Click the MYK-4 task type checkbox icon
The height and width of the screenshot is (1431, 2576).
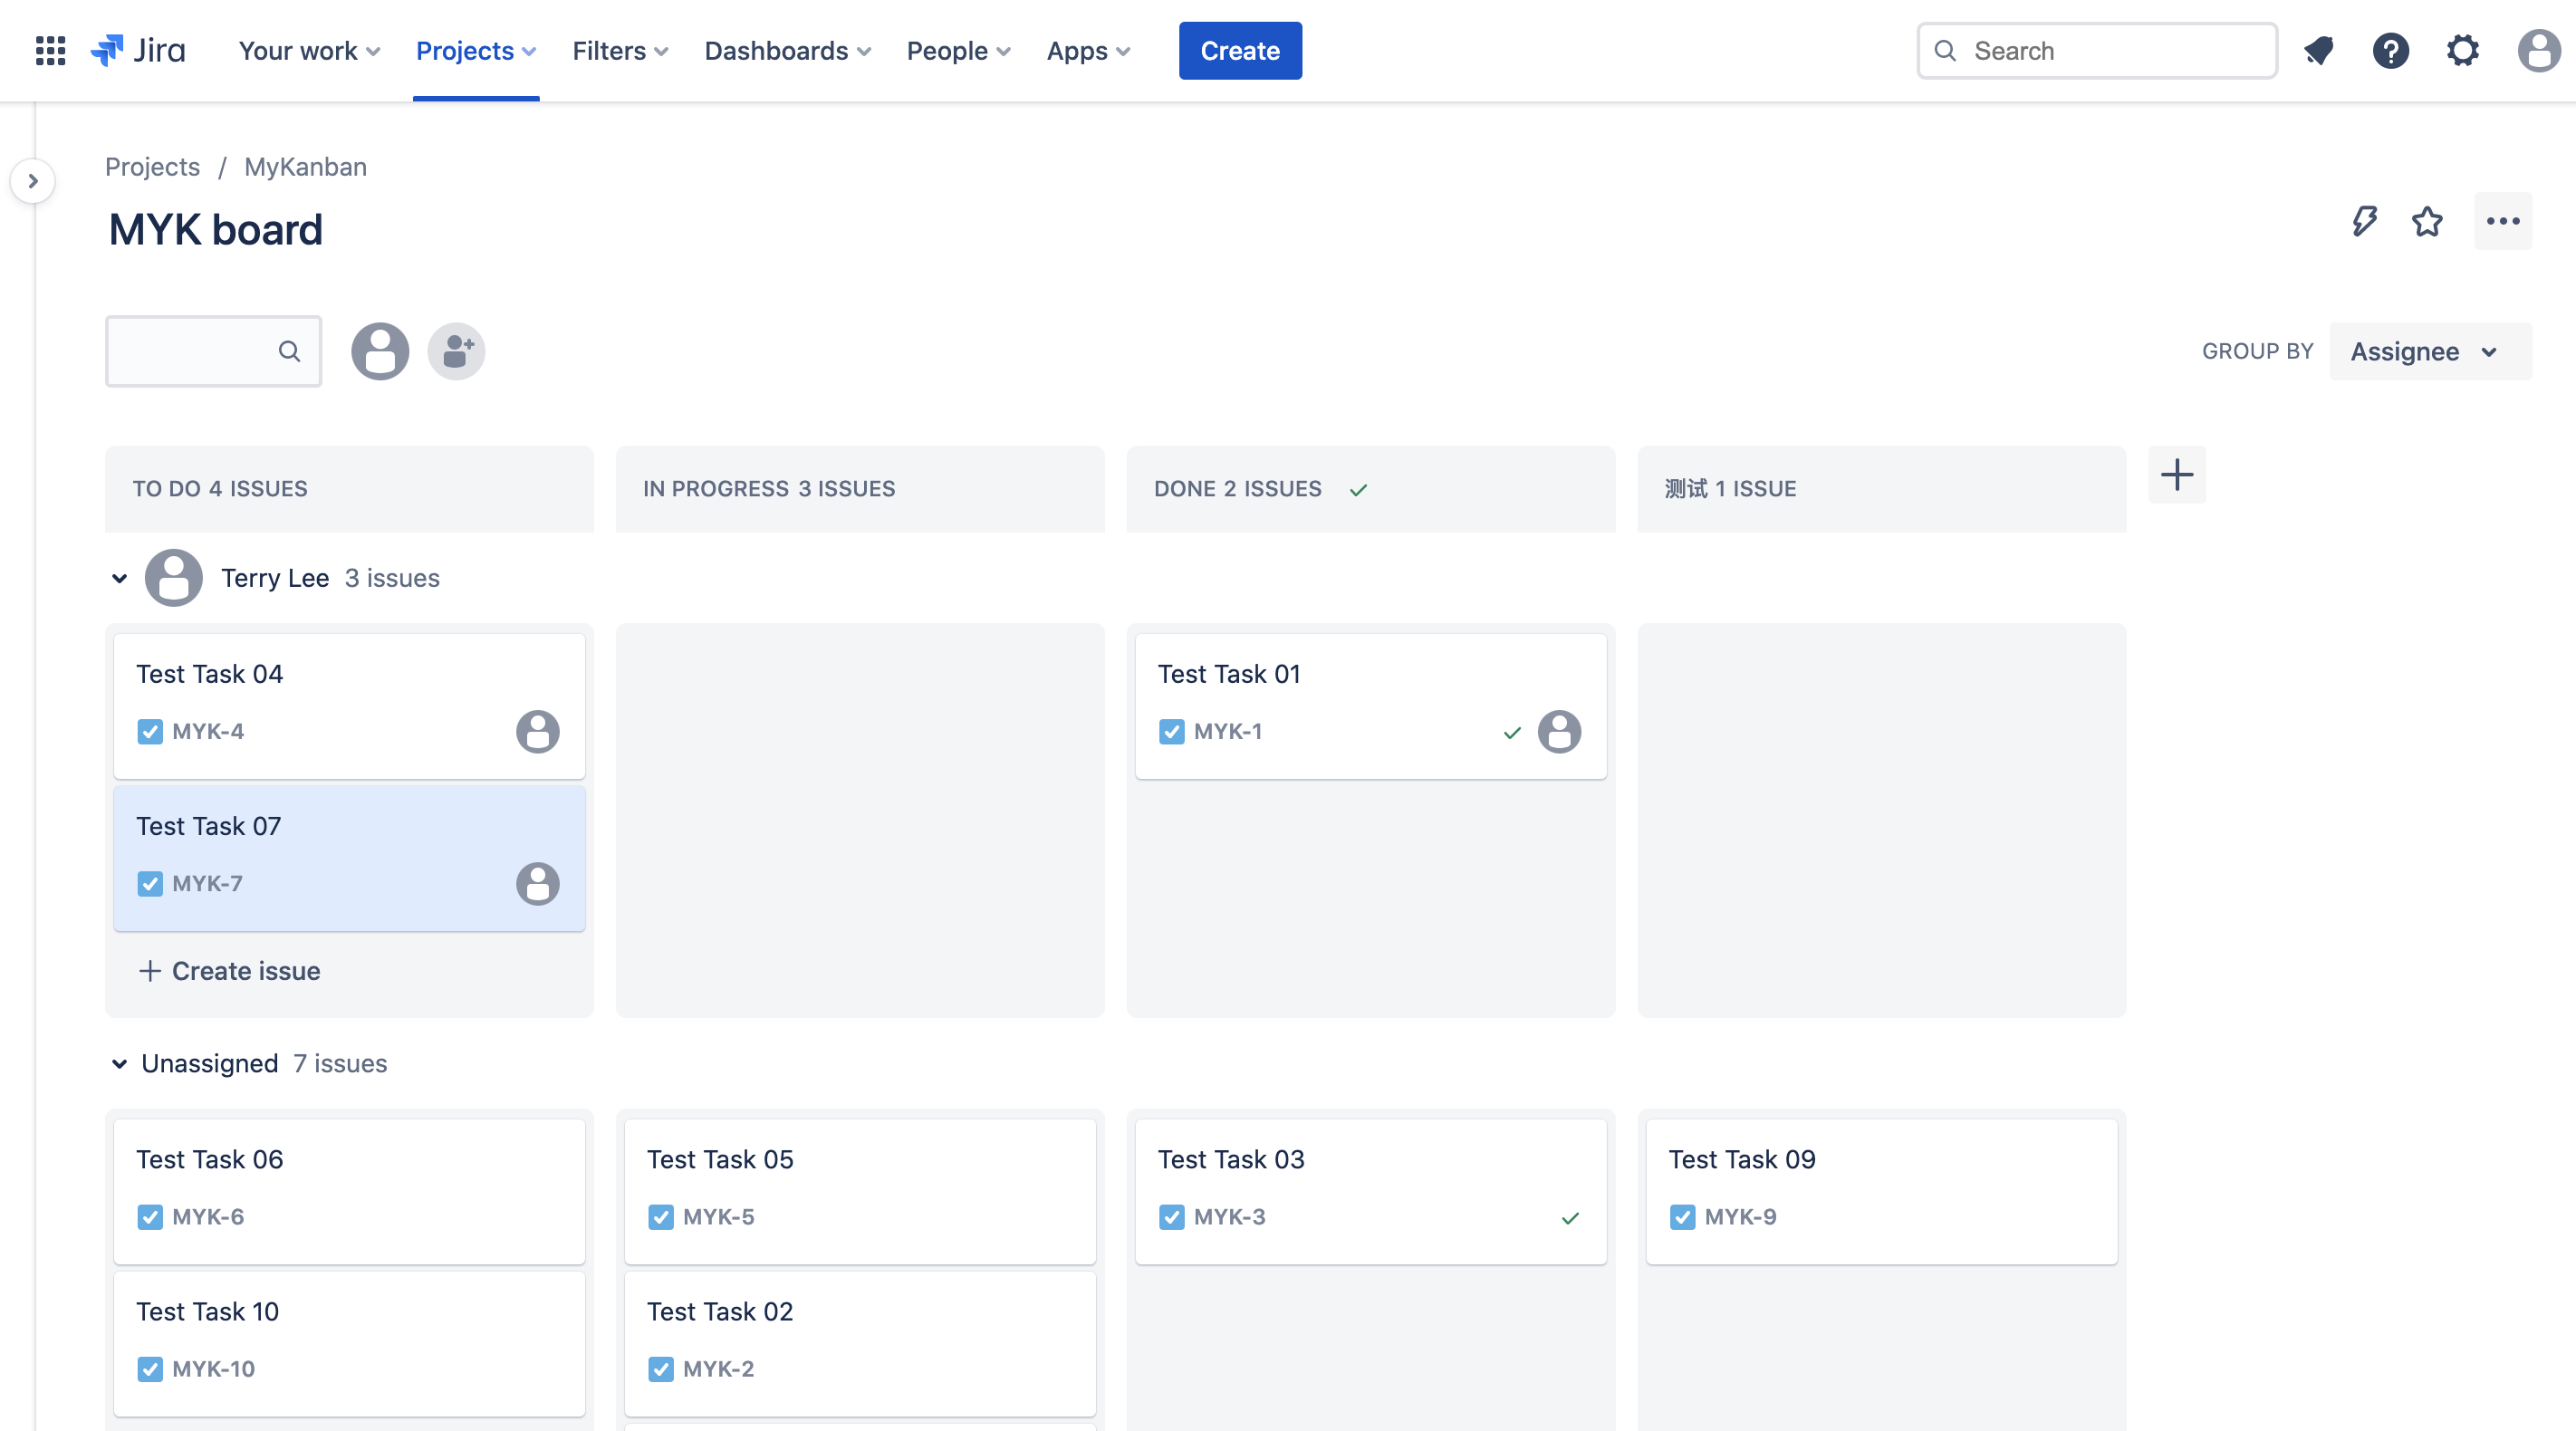coord(150,731)
